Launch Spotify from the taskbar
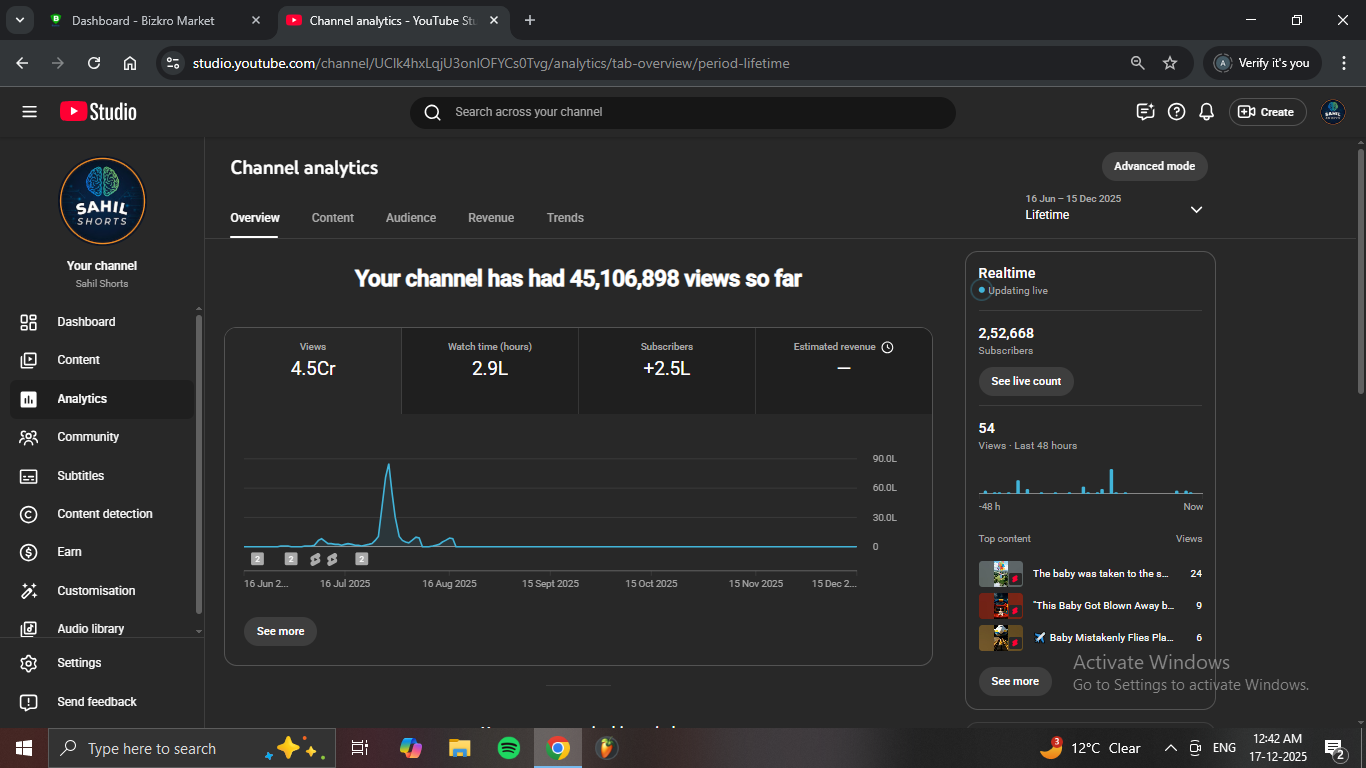Viewport: 1366px width, 768px height. click(509, 748)
